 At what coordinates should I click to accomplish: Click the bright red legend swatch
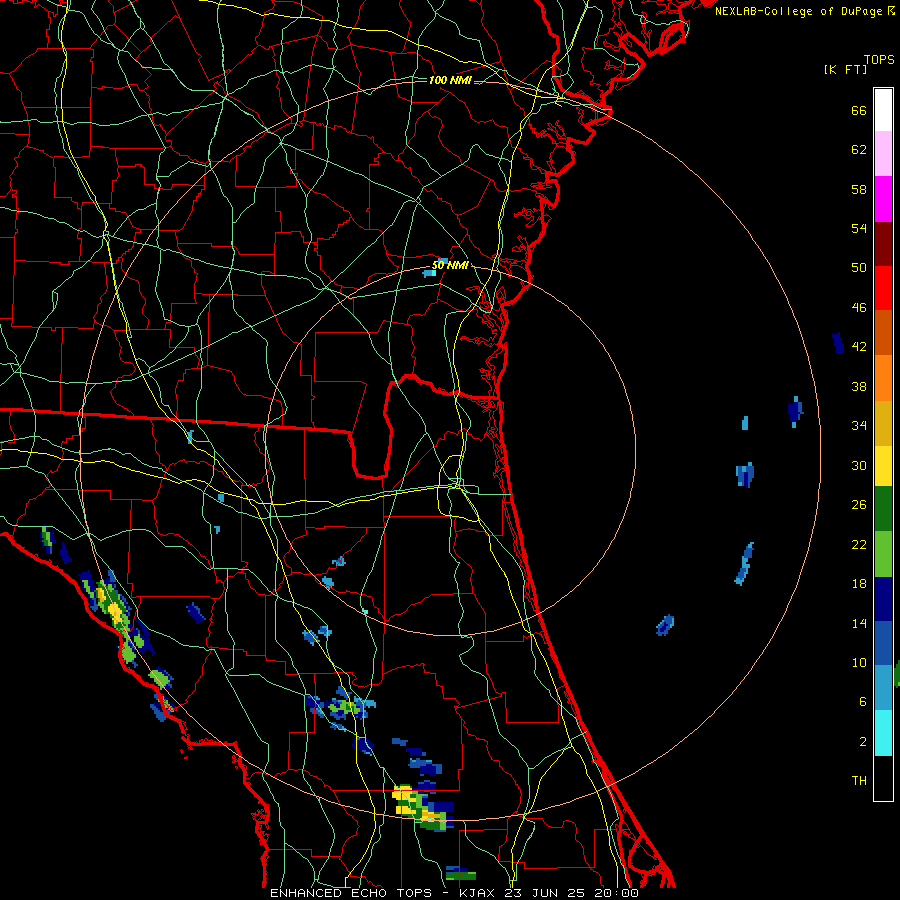pyautogui.click(x=883, y=288)
